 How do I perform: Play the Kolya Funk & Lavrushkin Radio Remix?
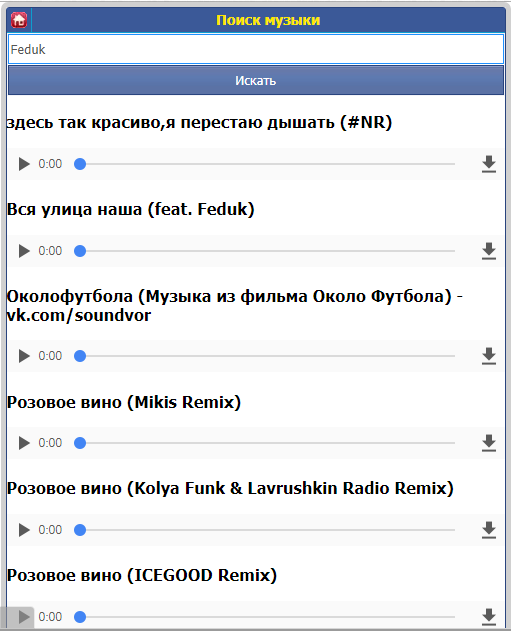click(x=24, y=530)
